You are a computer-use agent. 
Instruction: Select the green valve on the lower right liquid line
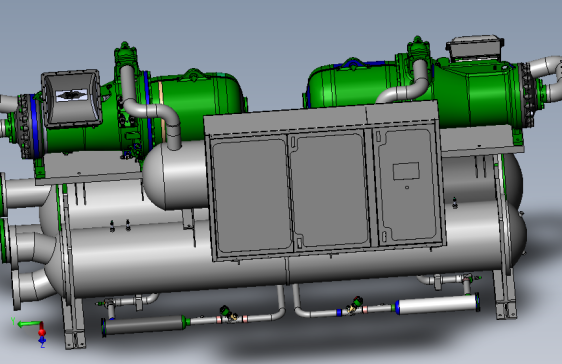click(x=357, y=302)
